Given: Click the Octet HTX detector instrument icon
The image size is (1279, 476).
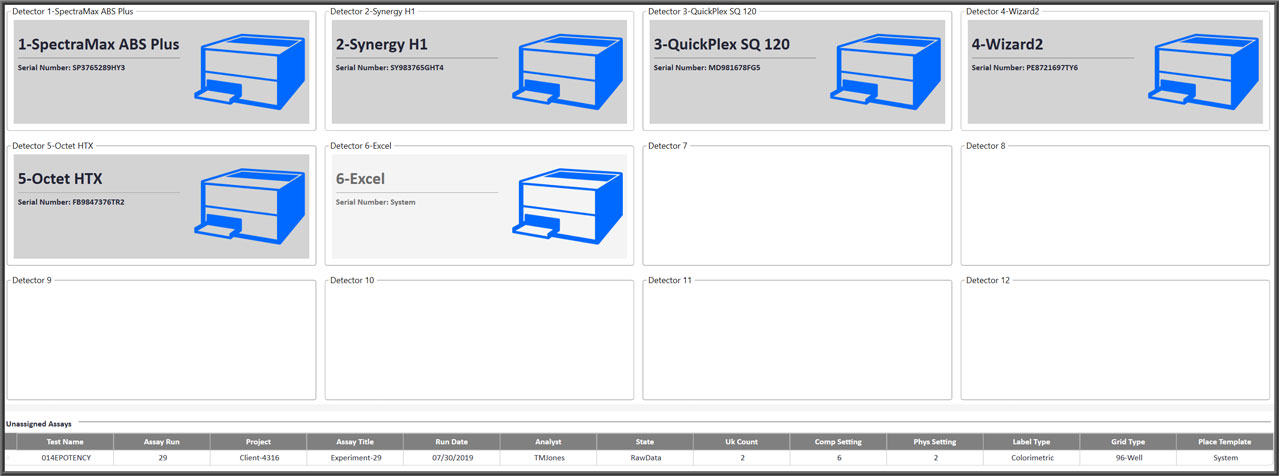Looking at the screenshot, I should click(x=249, y=206).
